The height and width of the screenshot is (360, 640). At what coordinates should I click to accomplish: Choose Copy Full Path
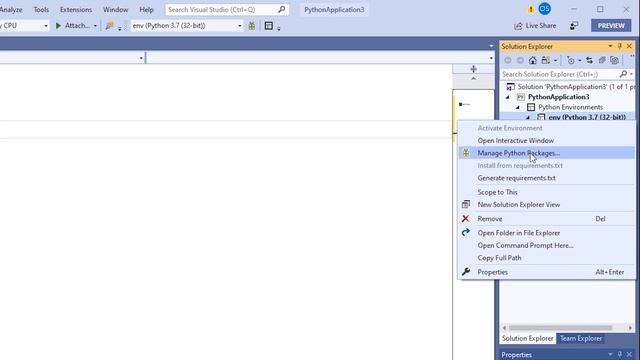(x=547, y=258)
